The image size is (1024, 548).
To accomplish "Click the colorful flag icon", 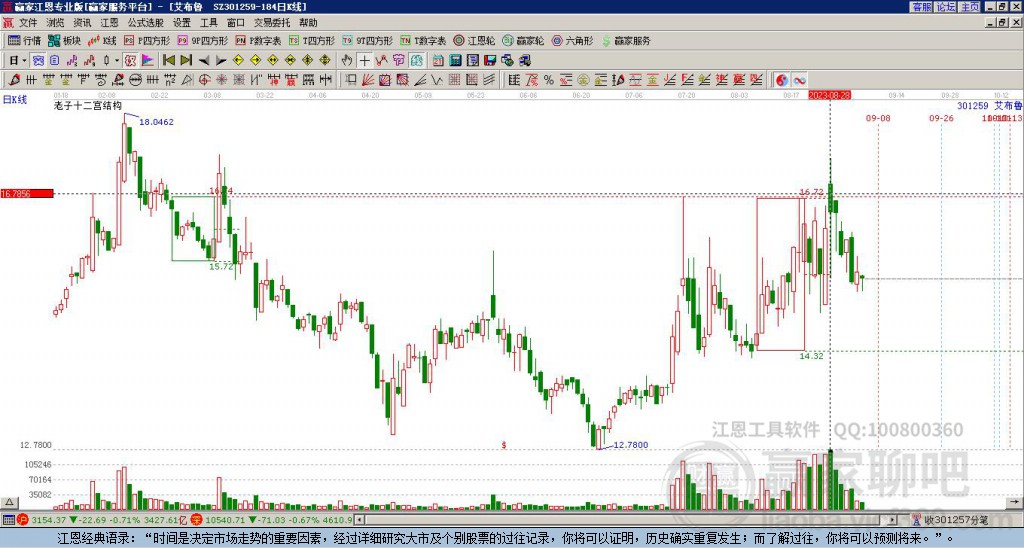I will click(x=148, y=60).
